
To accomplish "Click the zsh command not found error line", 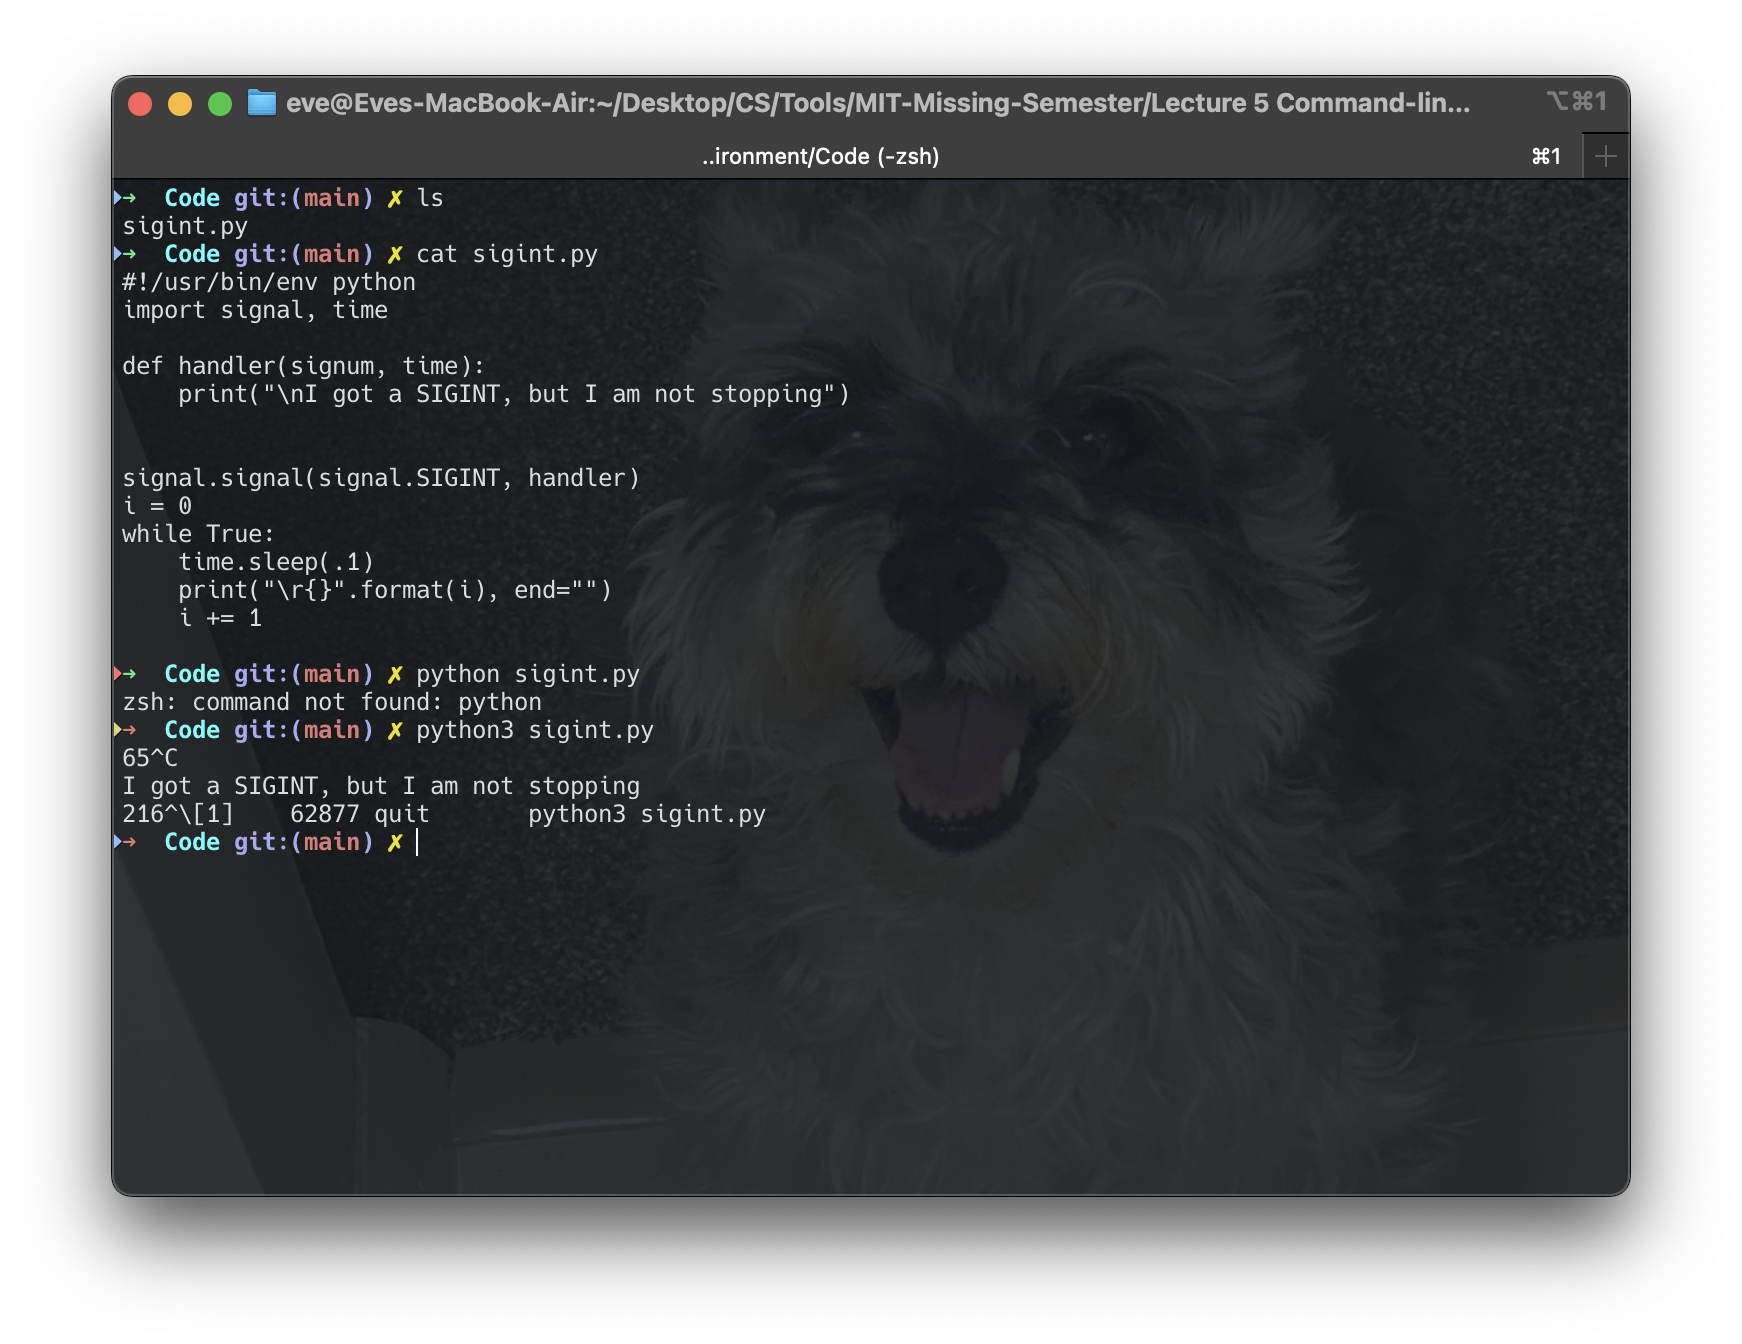I will [332, 702].
